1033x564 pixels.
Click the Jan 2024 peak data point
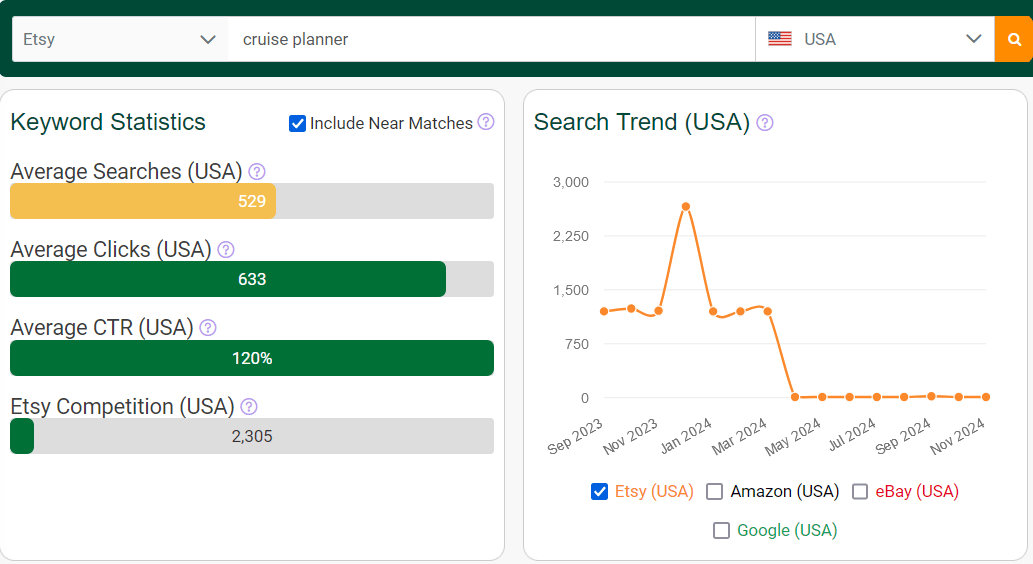[x=686, y=206]
